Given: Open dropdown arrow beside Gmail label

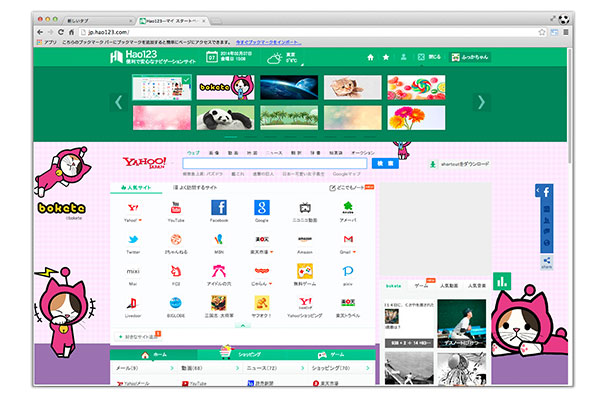Looking at the screenshot, I should point(354,252).
